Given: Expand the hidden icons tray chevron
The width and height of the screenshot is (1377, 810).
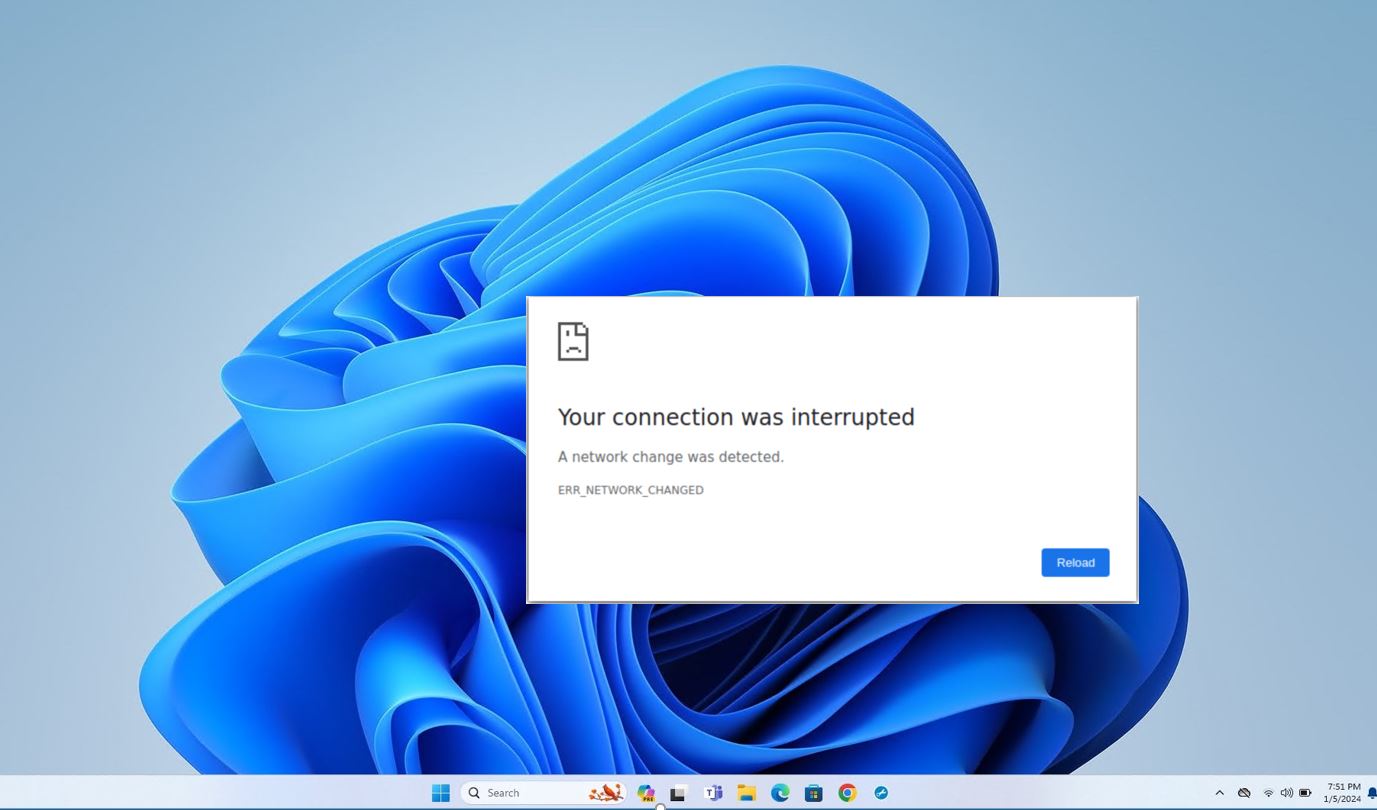Looking at the screenshot, I should (x=1219, y=793).
